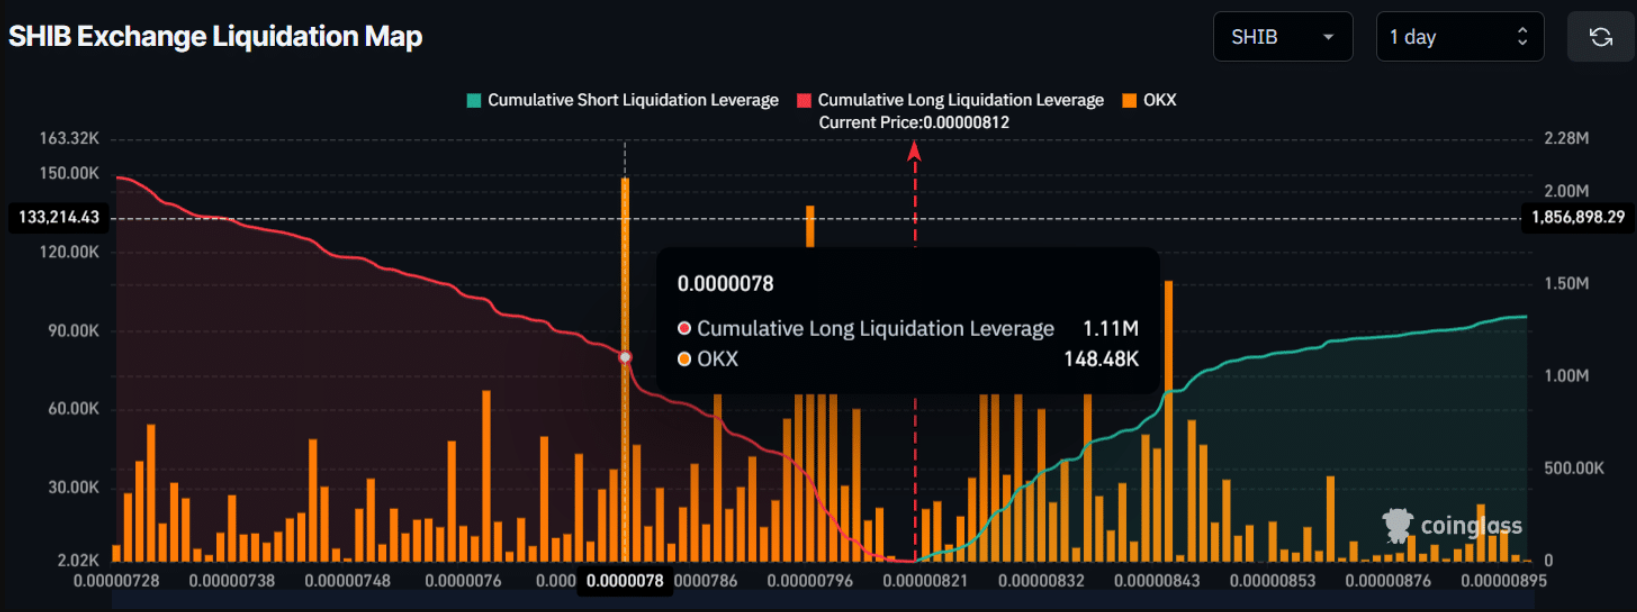The height and width of the screenshot is (612, 1637).
Task: Click orange OKX circle icon in tooltip
Action: click(684, 359)
